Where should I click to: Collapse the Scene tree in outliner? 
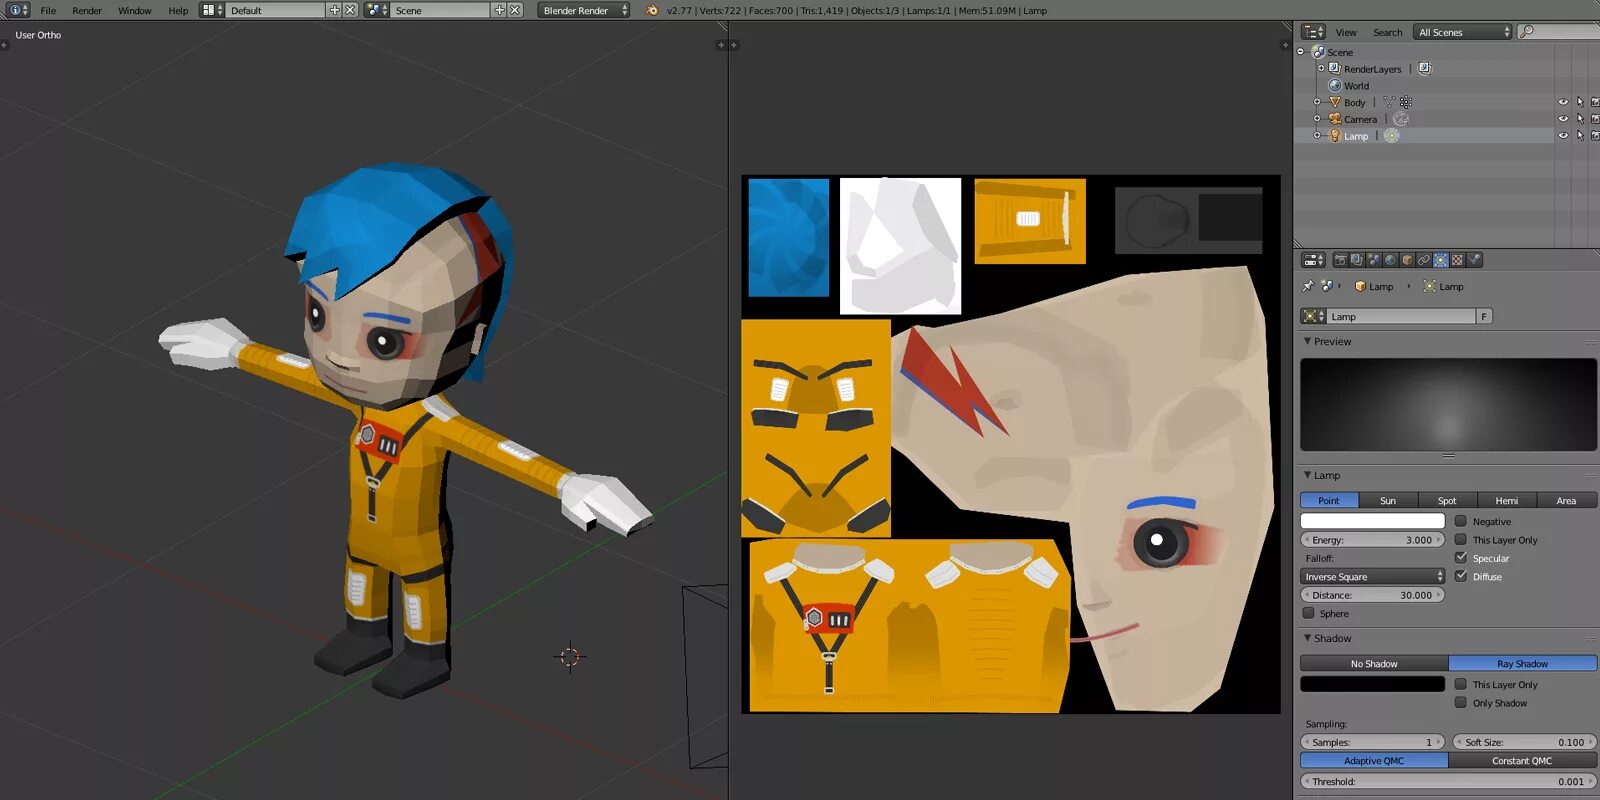(x=1301, y=52)
